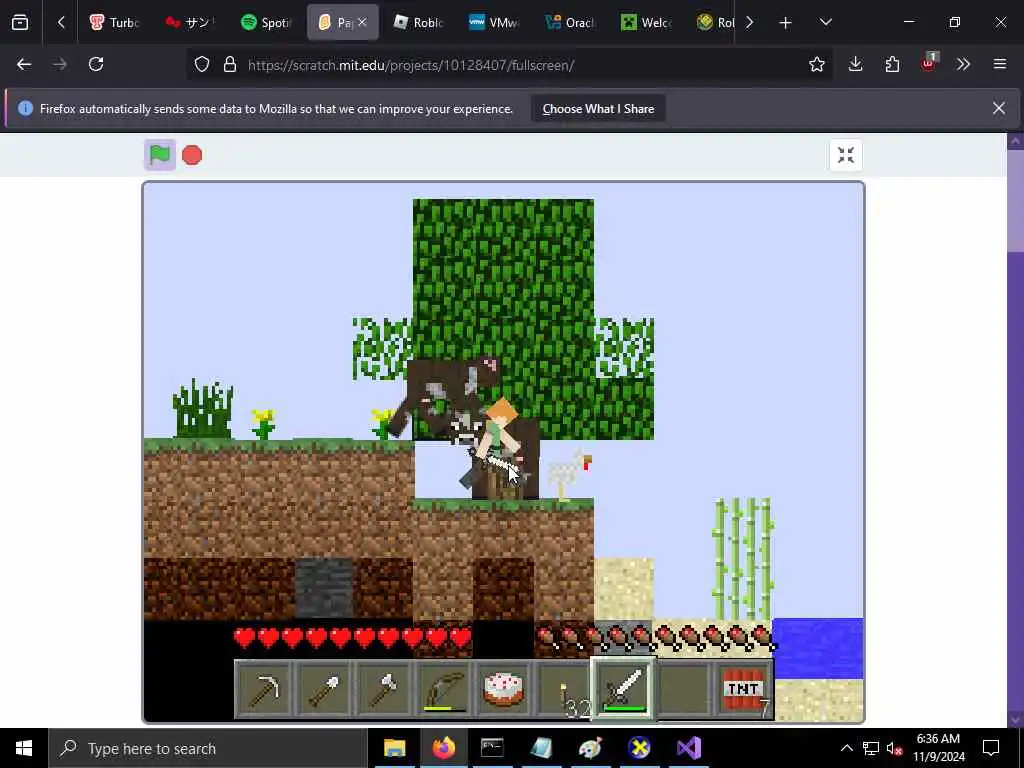Open the Firefox hamburger menu
The width and height of the screenshot is (1024, 768).
1000,64
